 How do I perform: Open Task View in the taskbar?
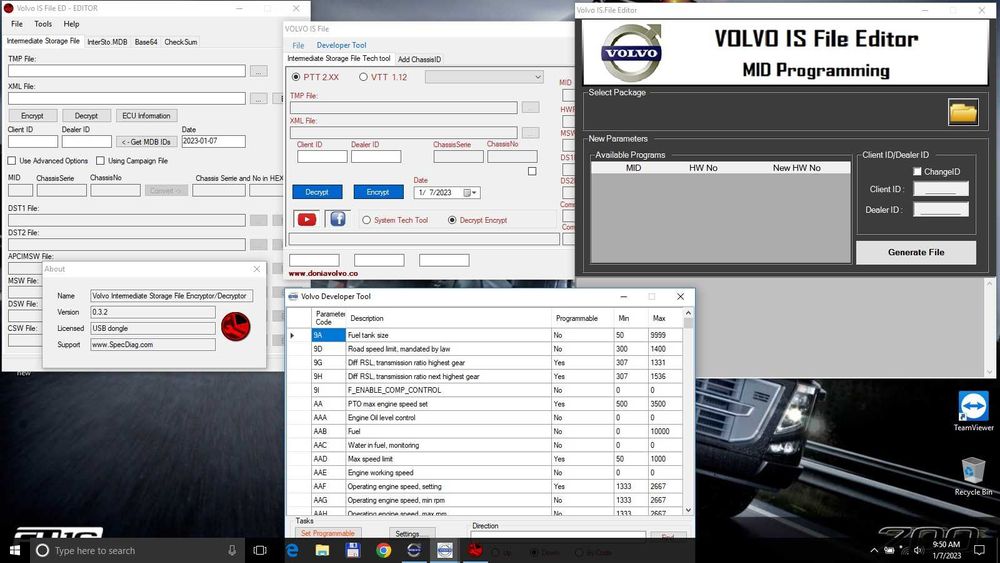[x=260, y=550]
